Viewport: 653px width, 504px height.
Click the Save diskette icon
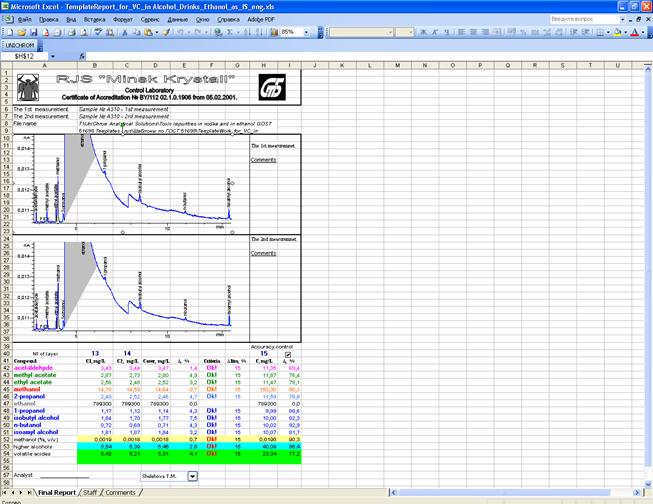coord(34,32)
